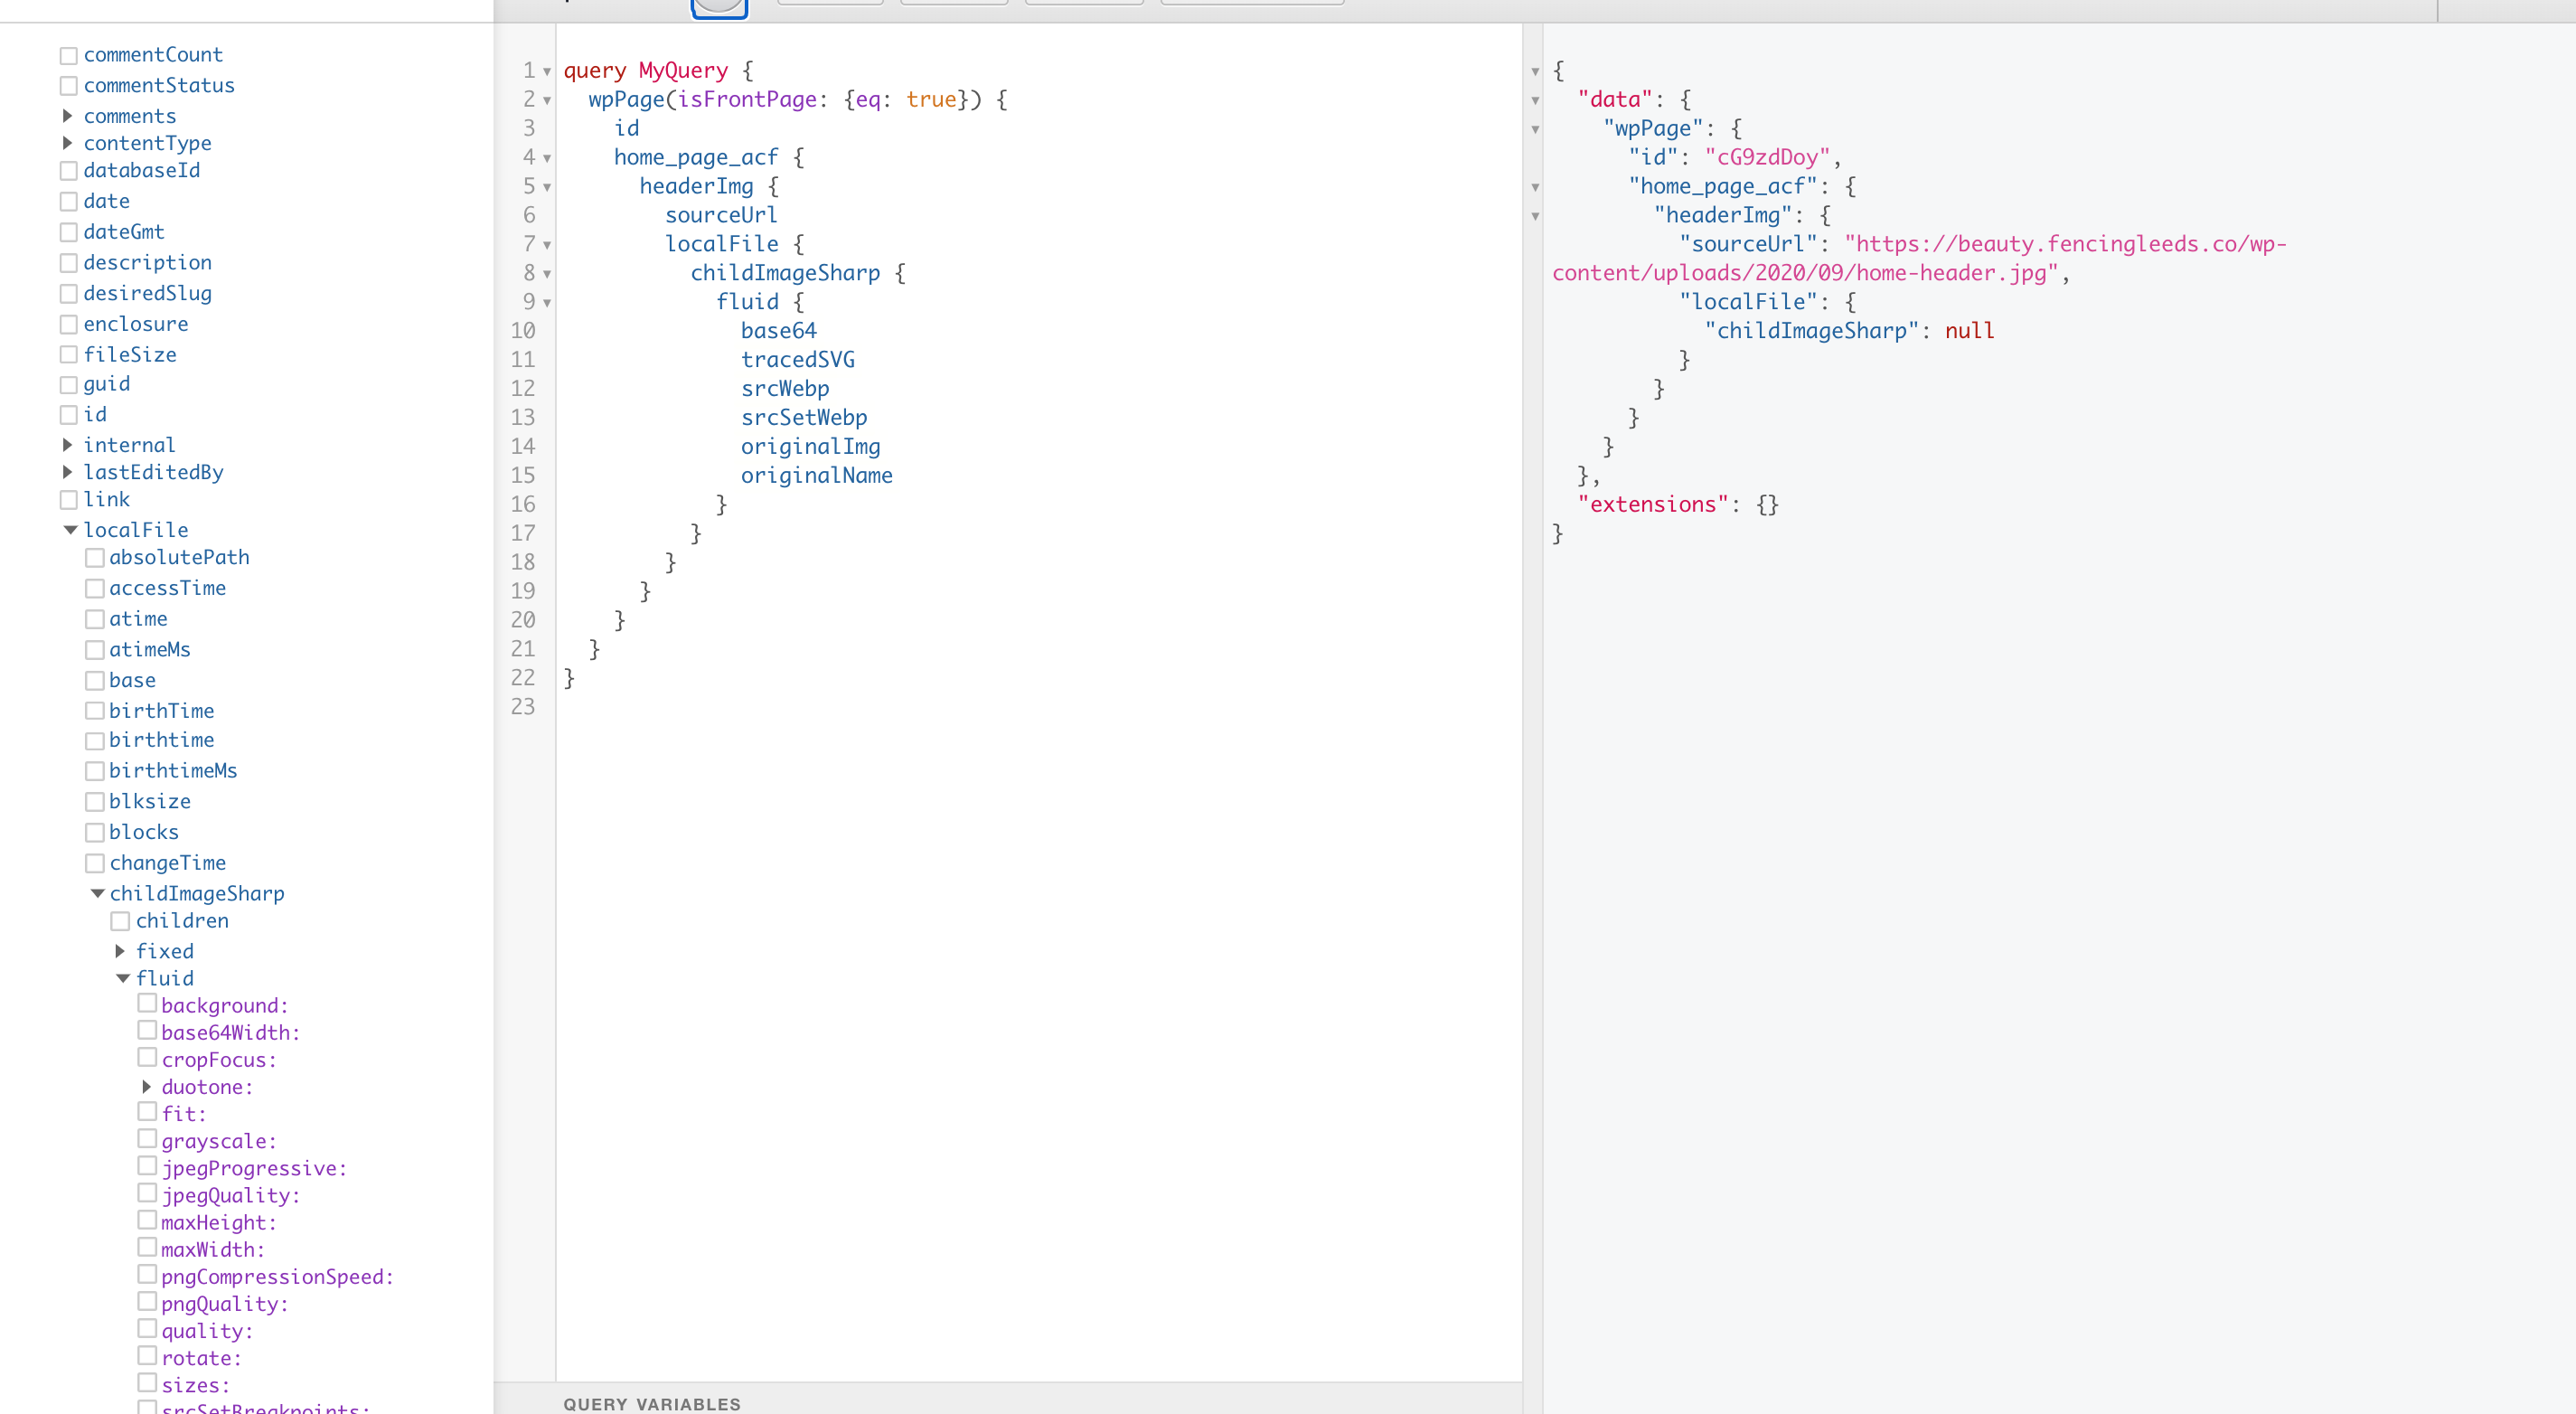The height and width of the screenshot is (1414, 2576).
Task: Fold the "wpPage" object in results
Action: click(1535, 130)
